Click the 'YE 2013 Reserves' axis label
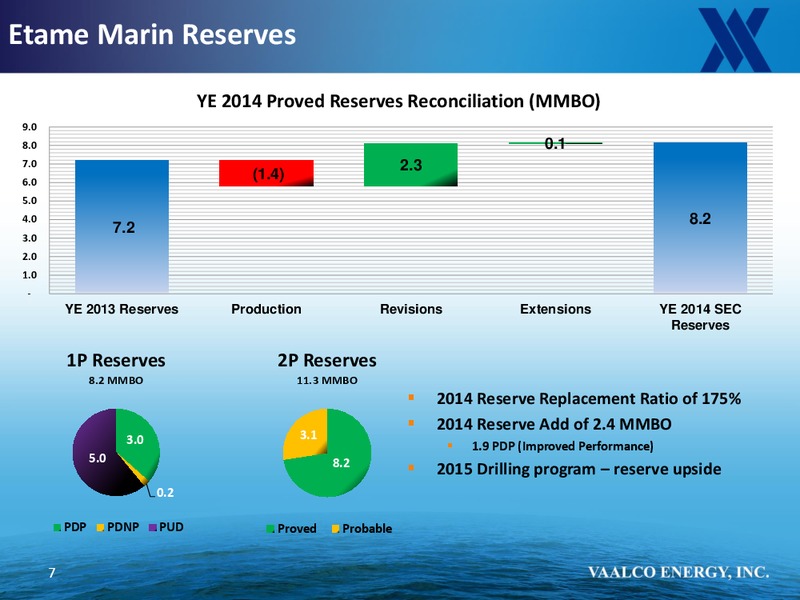800x600 pixels. click(x=122, y=309)
